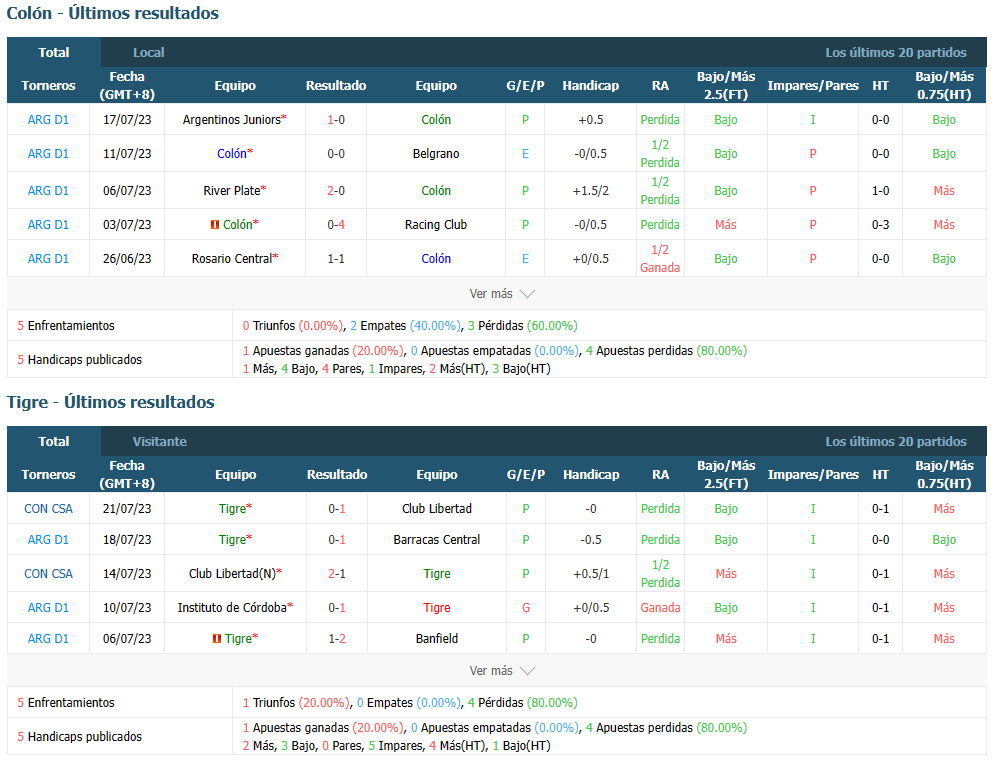The width and height of the screenshot is (996, 760).
Task: Switch to the Local tab
Action: (149, 53)
